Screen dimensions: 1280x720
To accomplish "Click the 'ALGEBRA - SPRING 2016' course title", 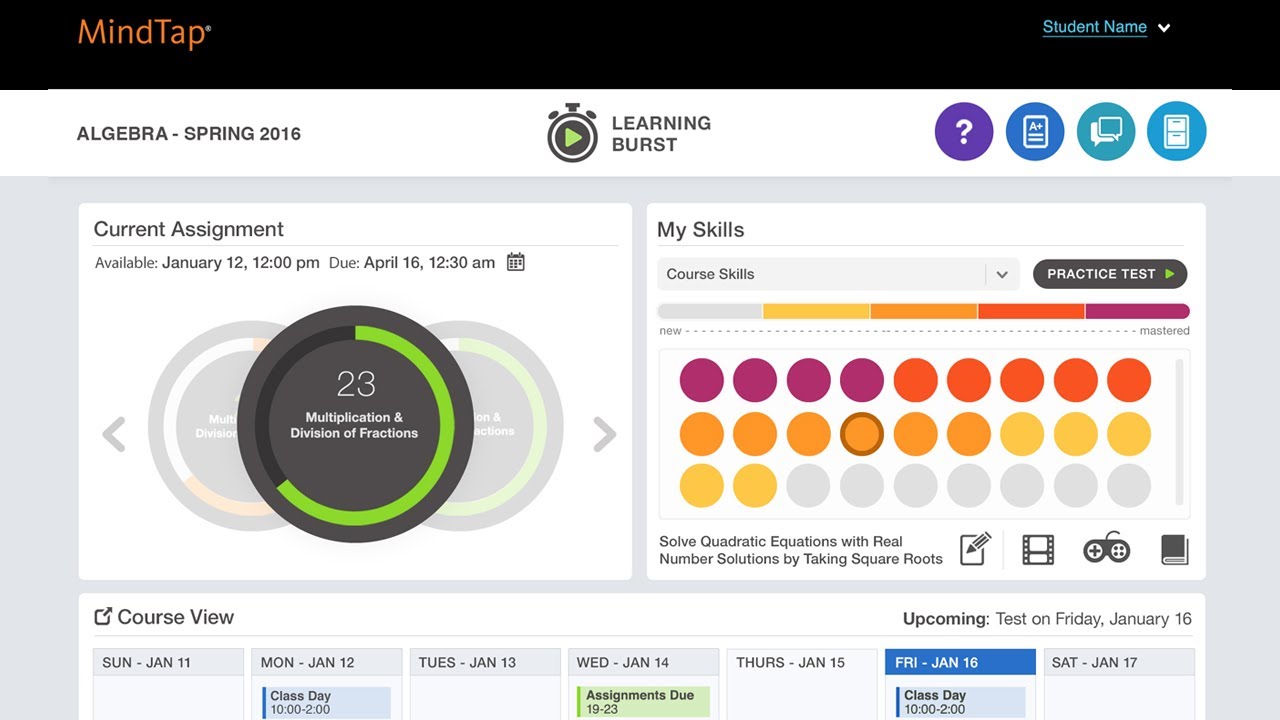I will pos(189,134).
